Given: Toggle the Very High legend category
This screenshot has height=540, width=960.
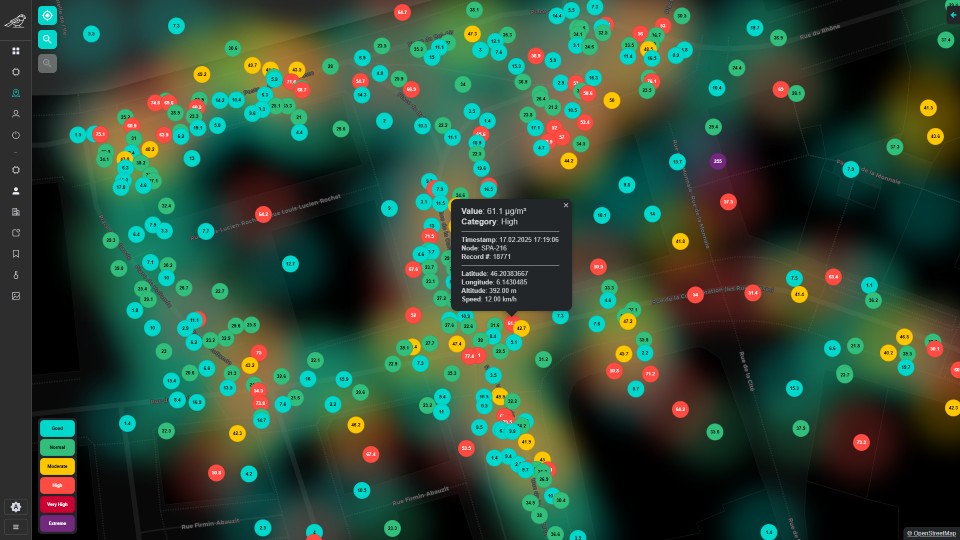Looking at the screenshot, I should click(57, 504).
